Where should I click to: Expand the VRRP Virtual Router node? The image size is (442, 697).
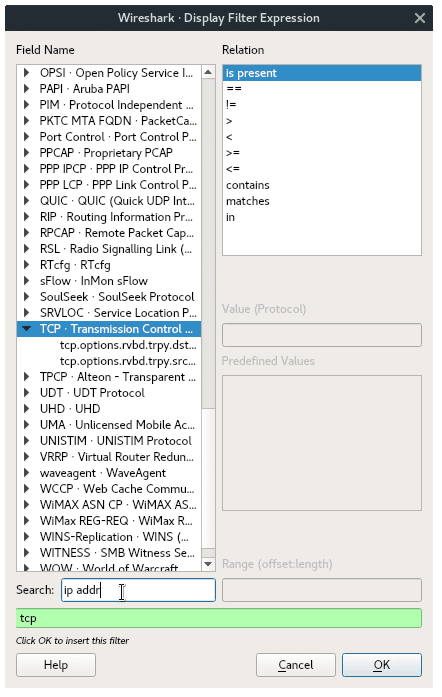26,457
